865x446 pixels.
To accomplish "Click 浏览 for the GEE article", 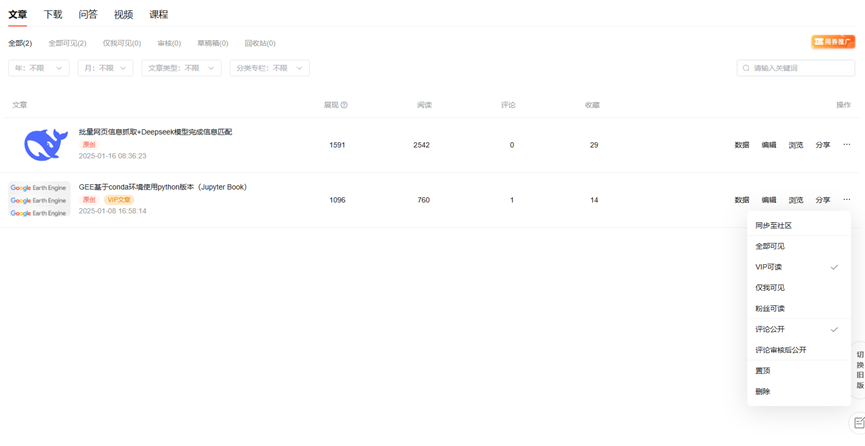I will pos(795,200).
